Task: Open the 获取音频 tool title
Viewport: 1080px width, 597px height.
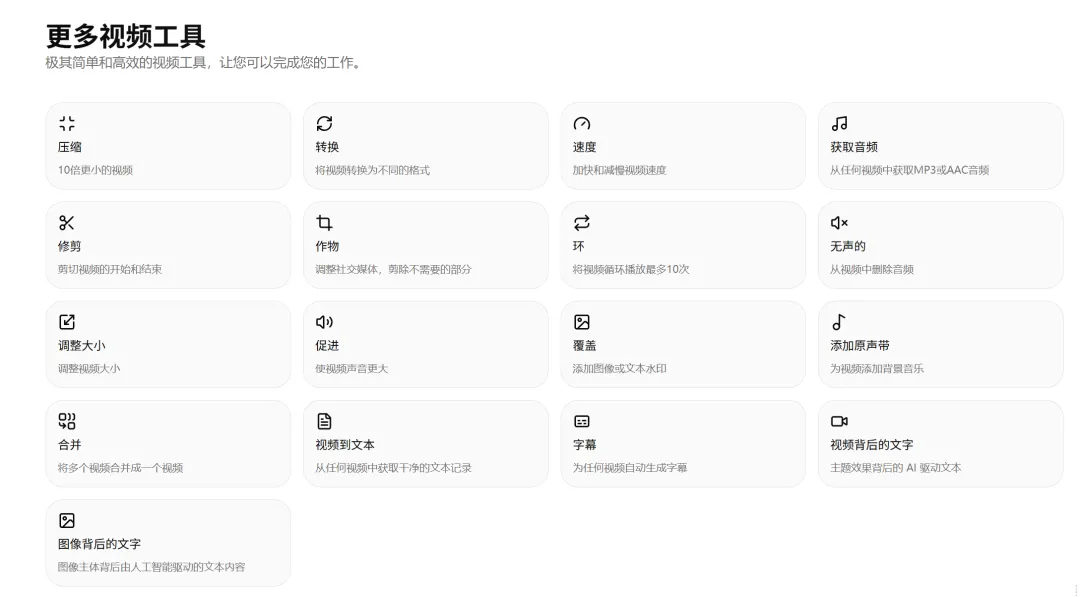Action: pos(854,147)
